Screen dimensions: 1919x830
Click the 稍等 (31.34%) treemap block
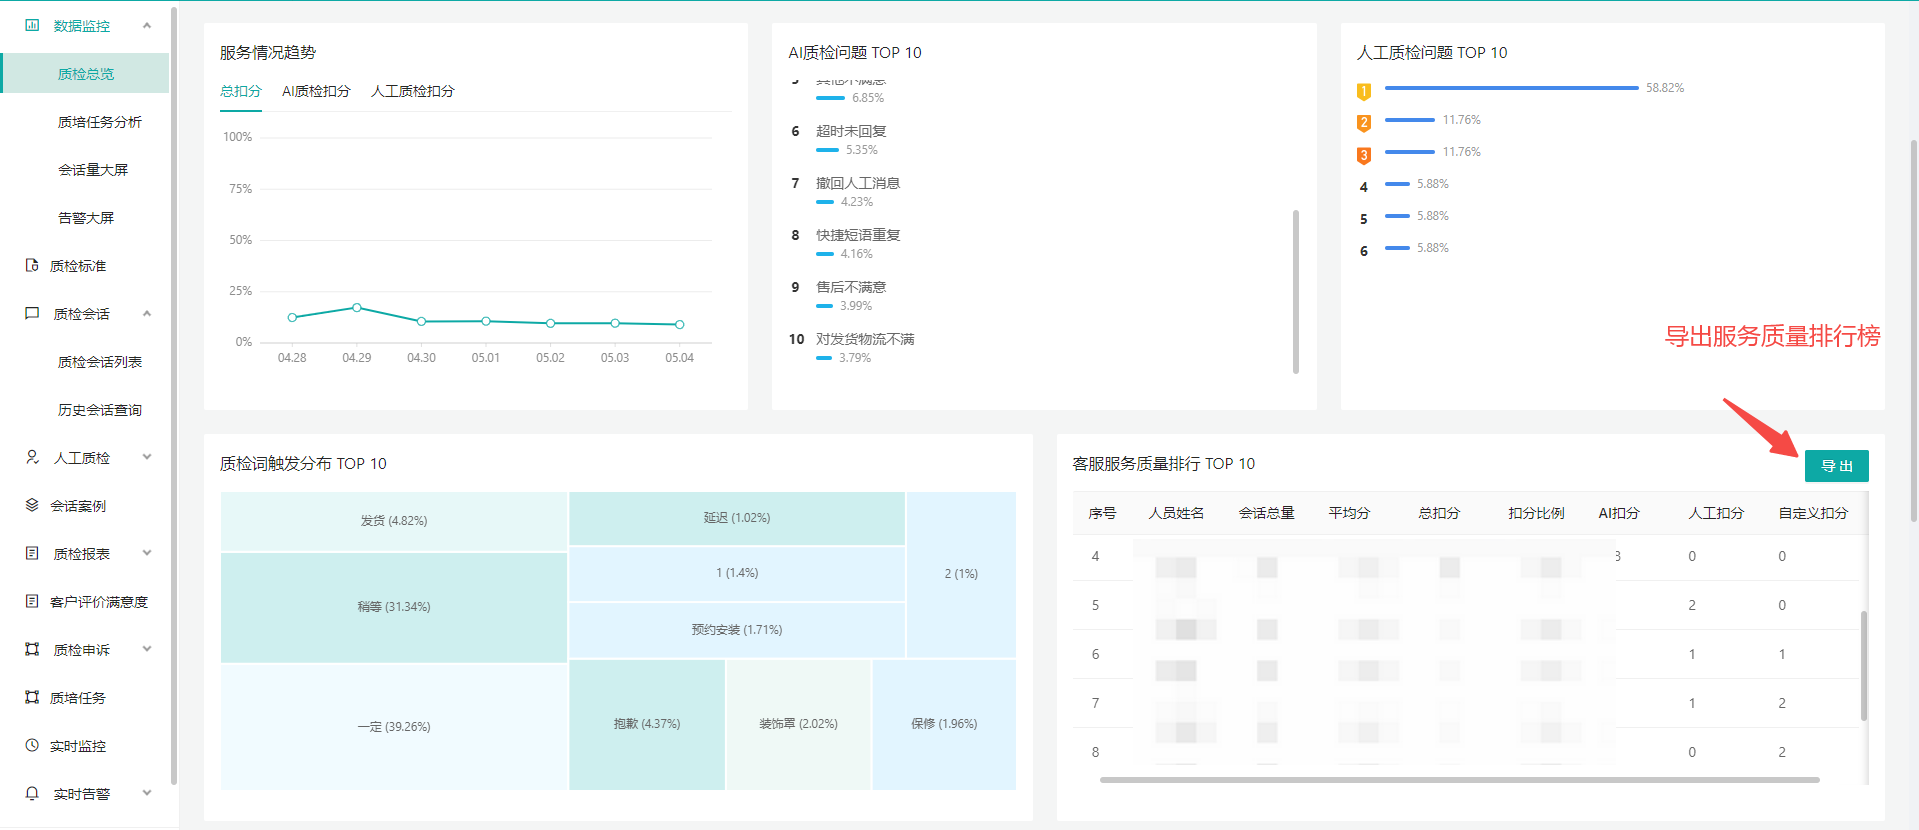tap(394, 607)
